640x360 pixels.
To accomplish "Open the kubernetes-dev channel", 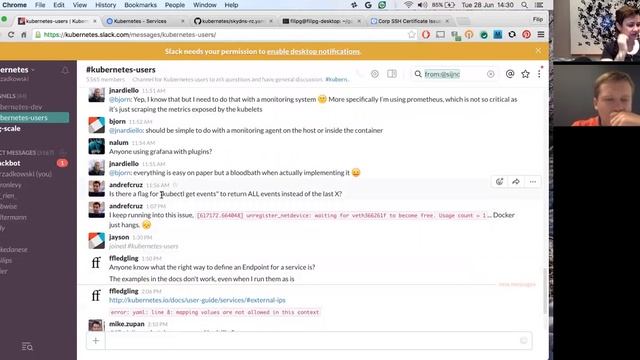I will tap(21, 107).
